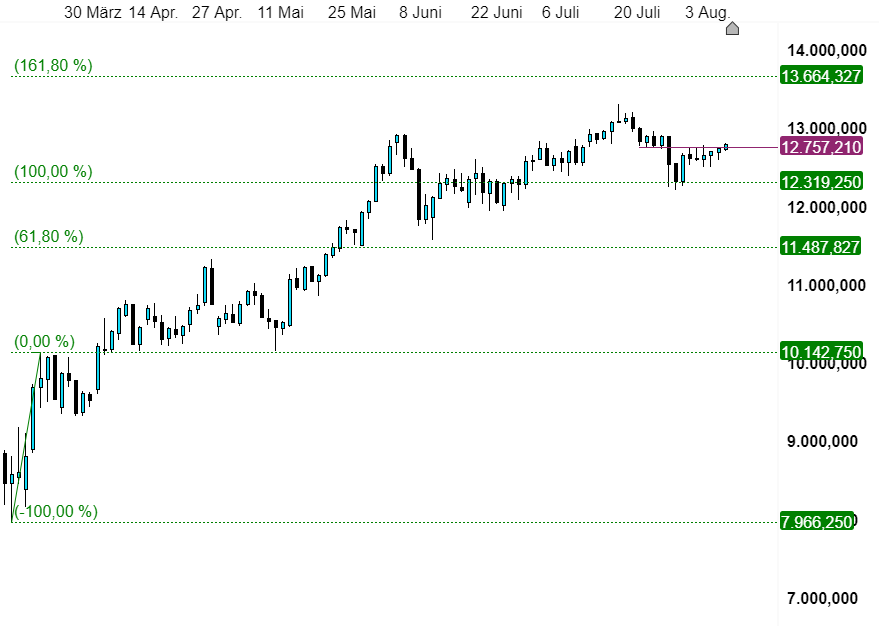Select the purple 12.757,210 current price label
The height and width of the screenshot is (628, 879).
(821, 147)
